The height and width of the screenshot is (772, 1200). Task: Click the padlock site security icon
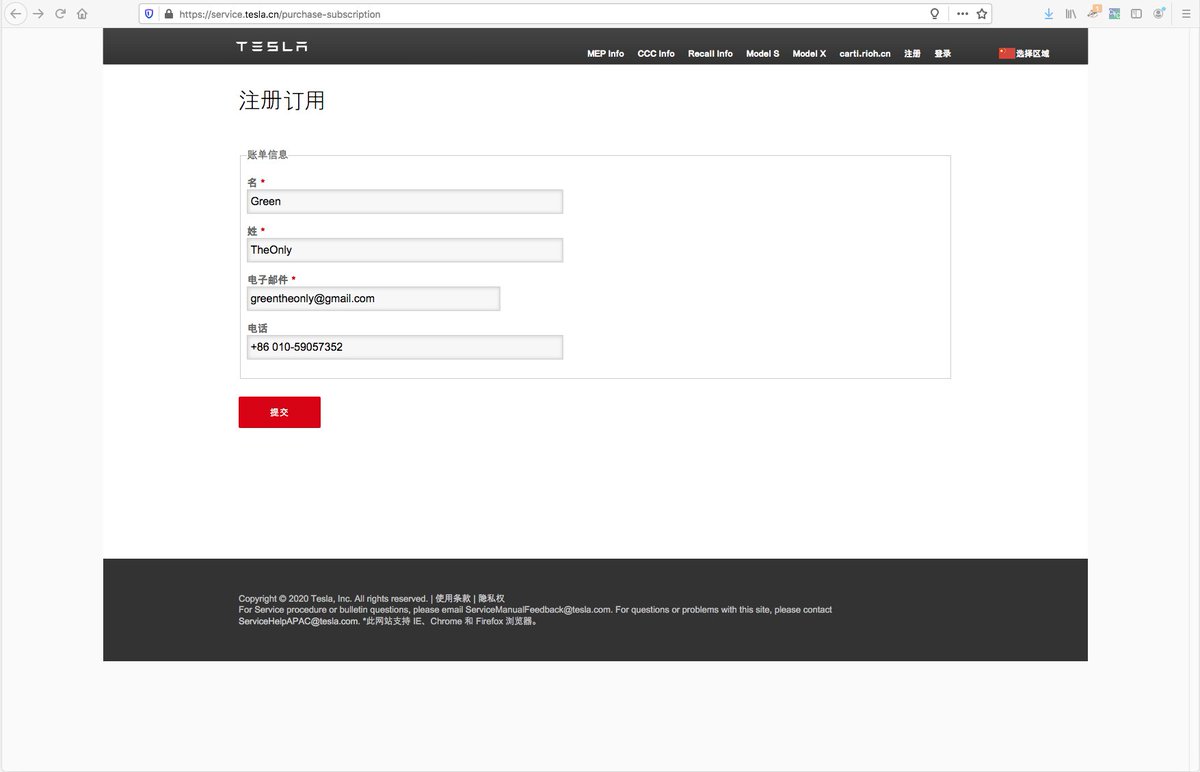(x=168, y=14)
